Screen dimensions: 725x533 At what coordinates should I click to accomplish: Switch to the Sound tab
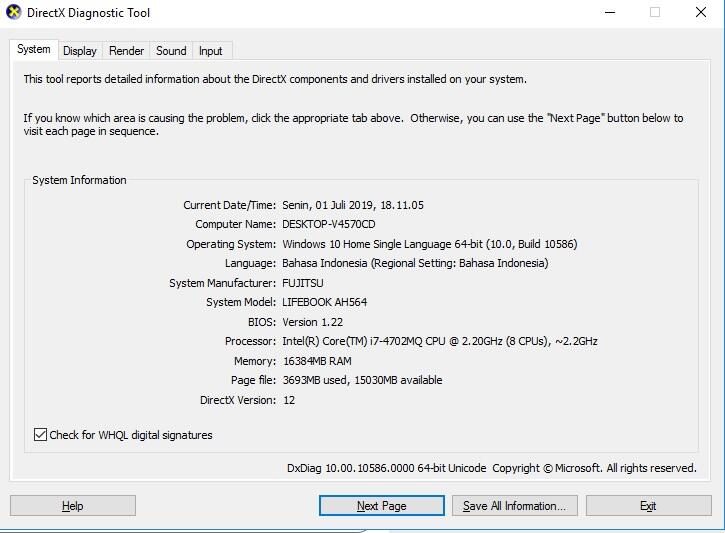coord(171,51)
